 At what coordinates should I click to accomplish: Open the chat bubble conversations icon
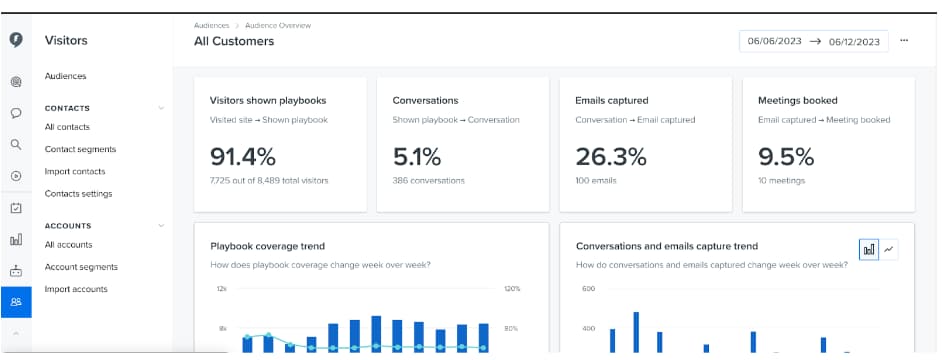coord(16,113)
